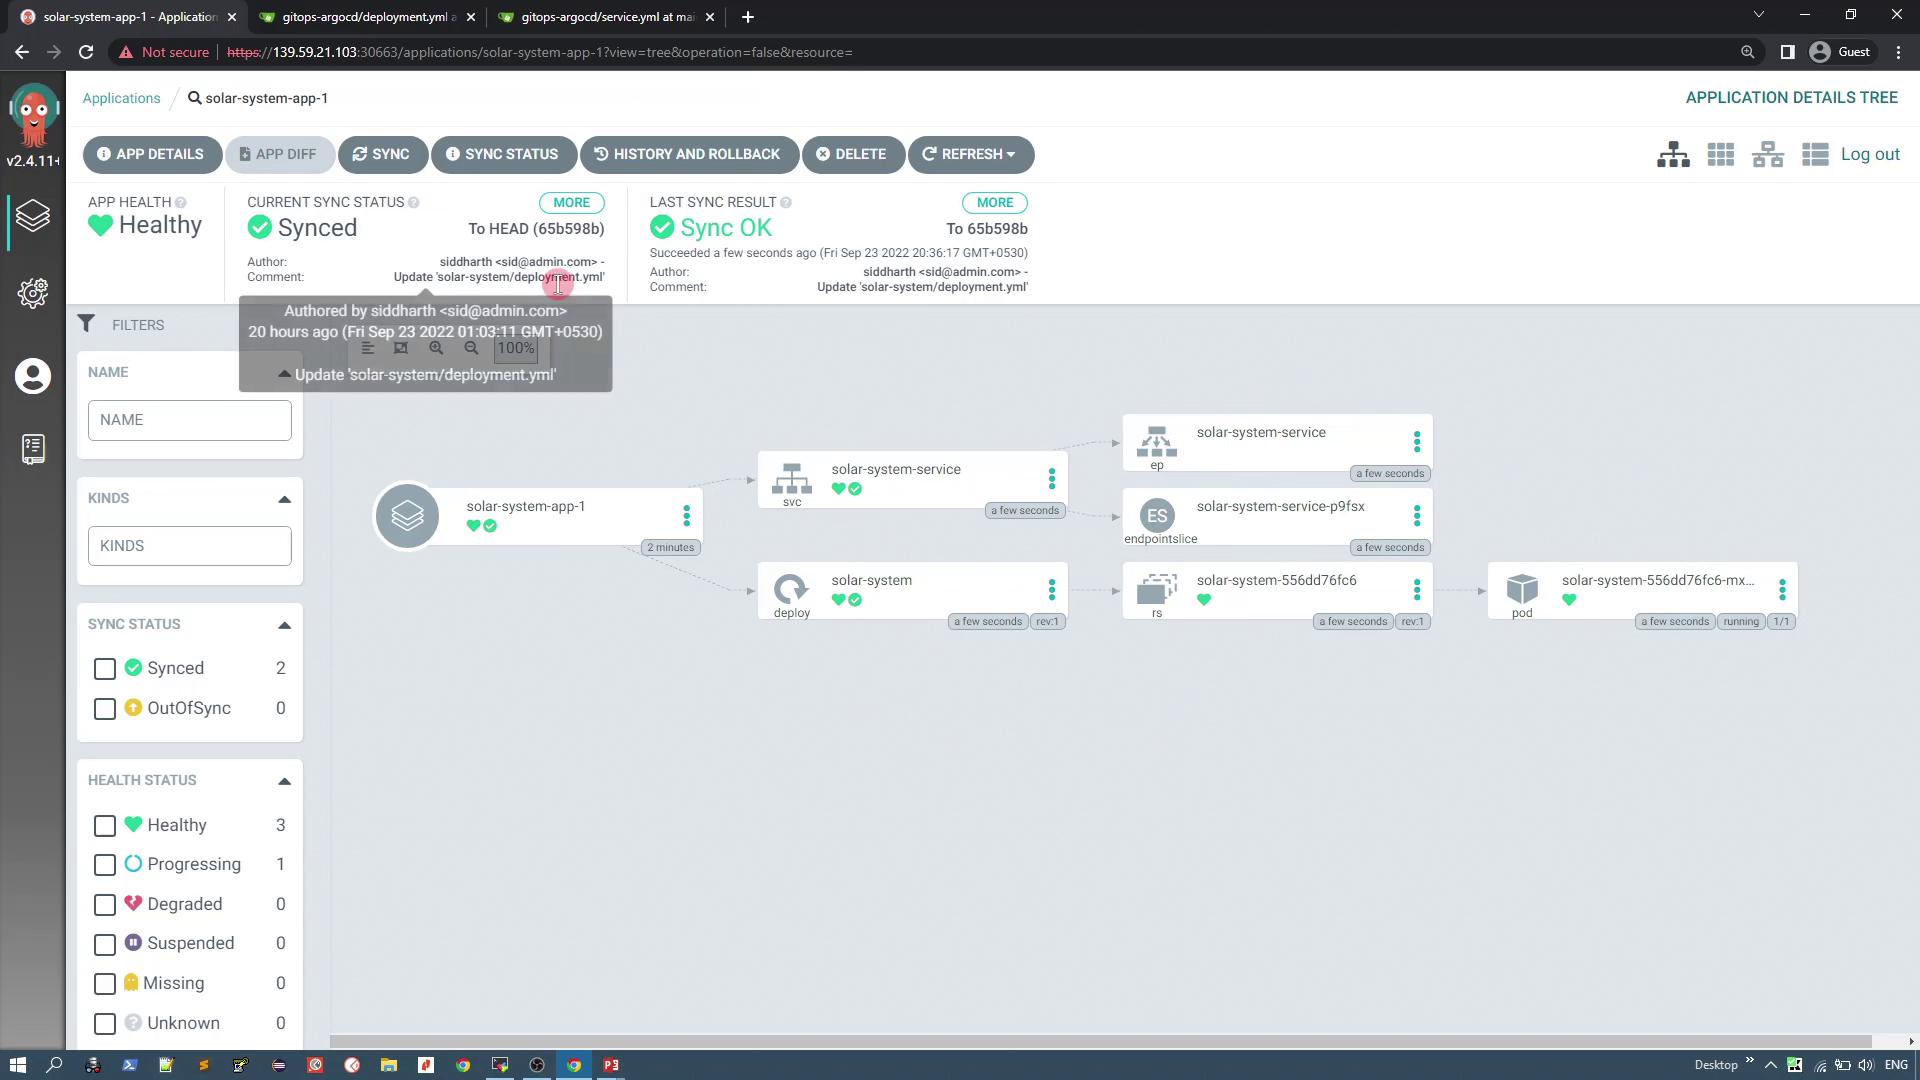Screen dimensions: 1920x1080
Task: Switch to the network view icon
Action: 1767,155
